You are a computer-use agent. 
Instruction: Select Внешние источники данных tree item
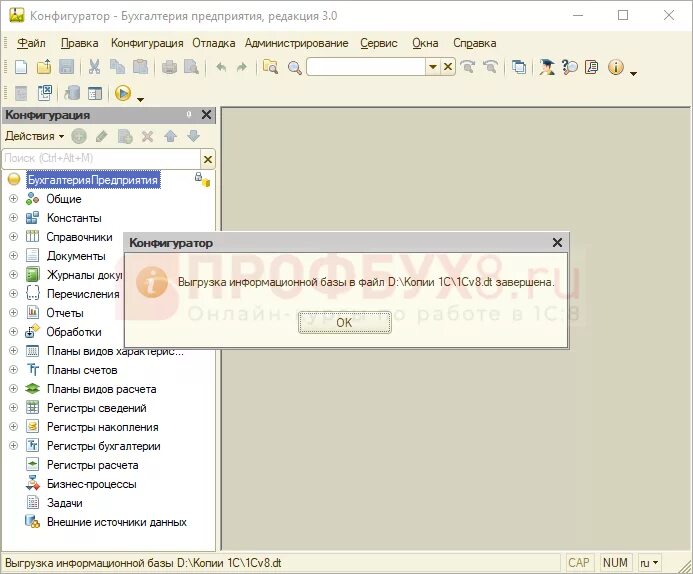(x=117, y=522)
